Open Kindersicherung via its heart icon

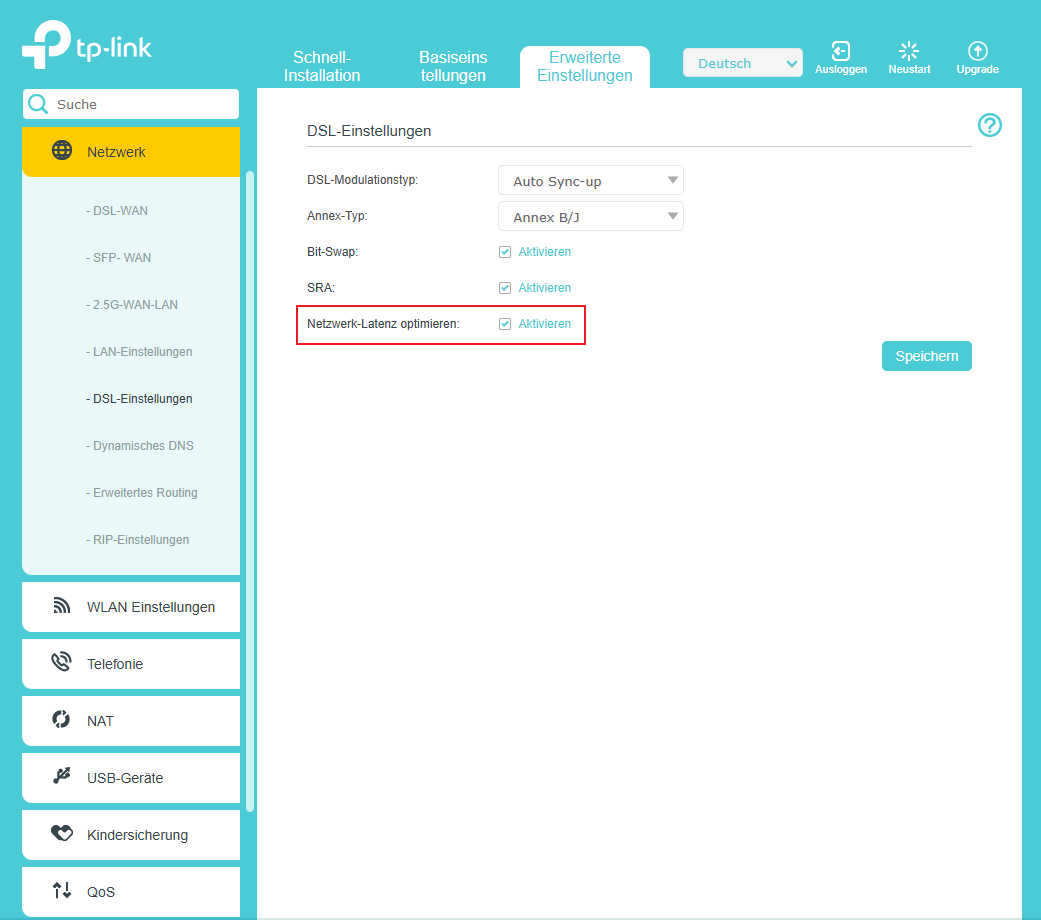point(62,834)
